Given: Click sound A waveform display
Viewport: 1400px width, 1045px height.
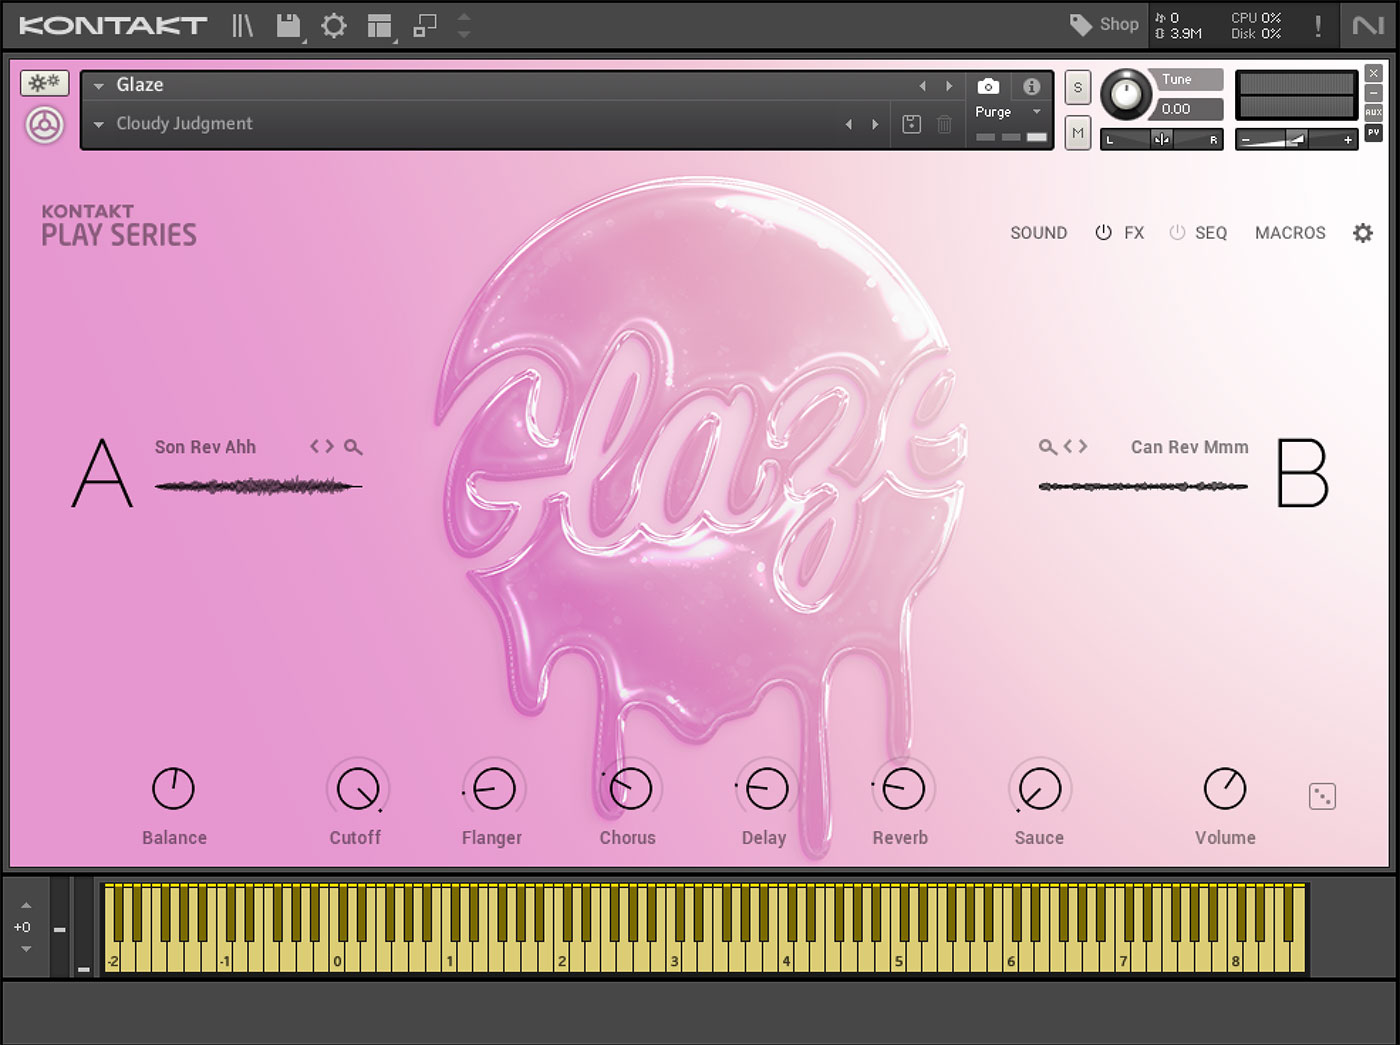Looking at the screenshot, I should coord(258,487).
